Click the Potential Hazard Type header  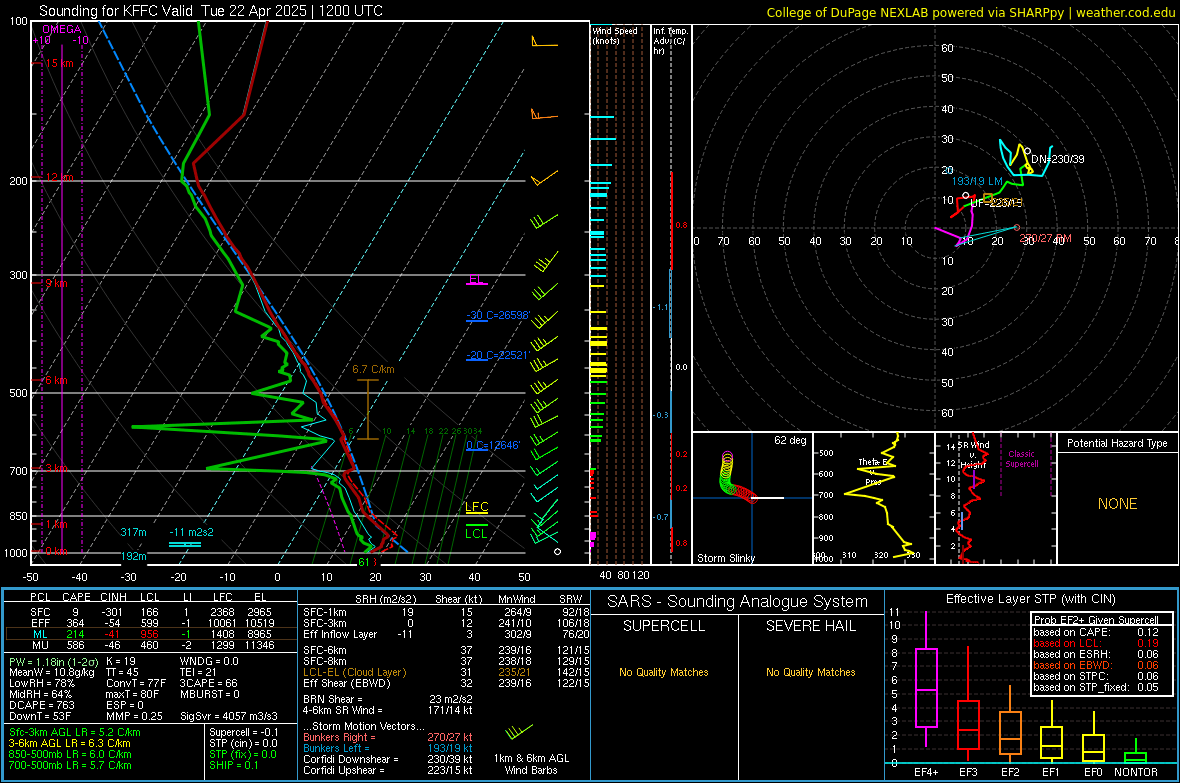[1117, 443]
